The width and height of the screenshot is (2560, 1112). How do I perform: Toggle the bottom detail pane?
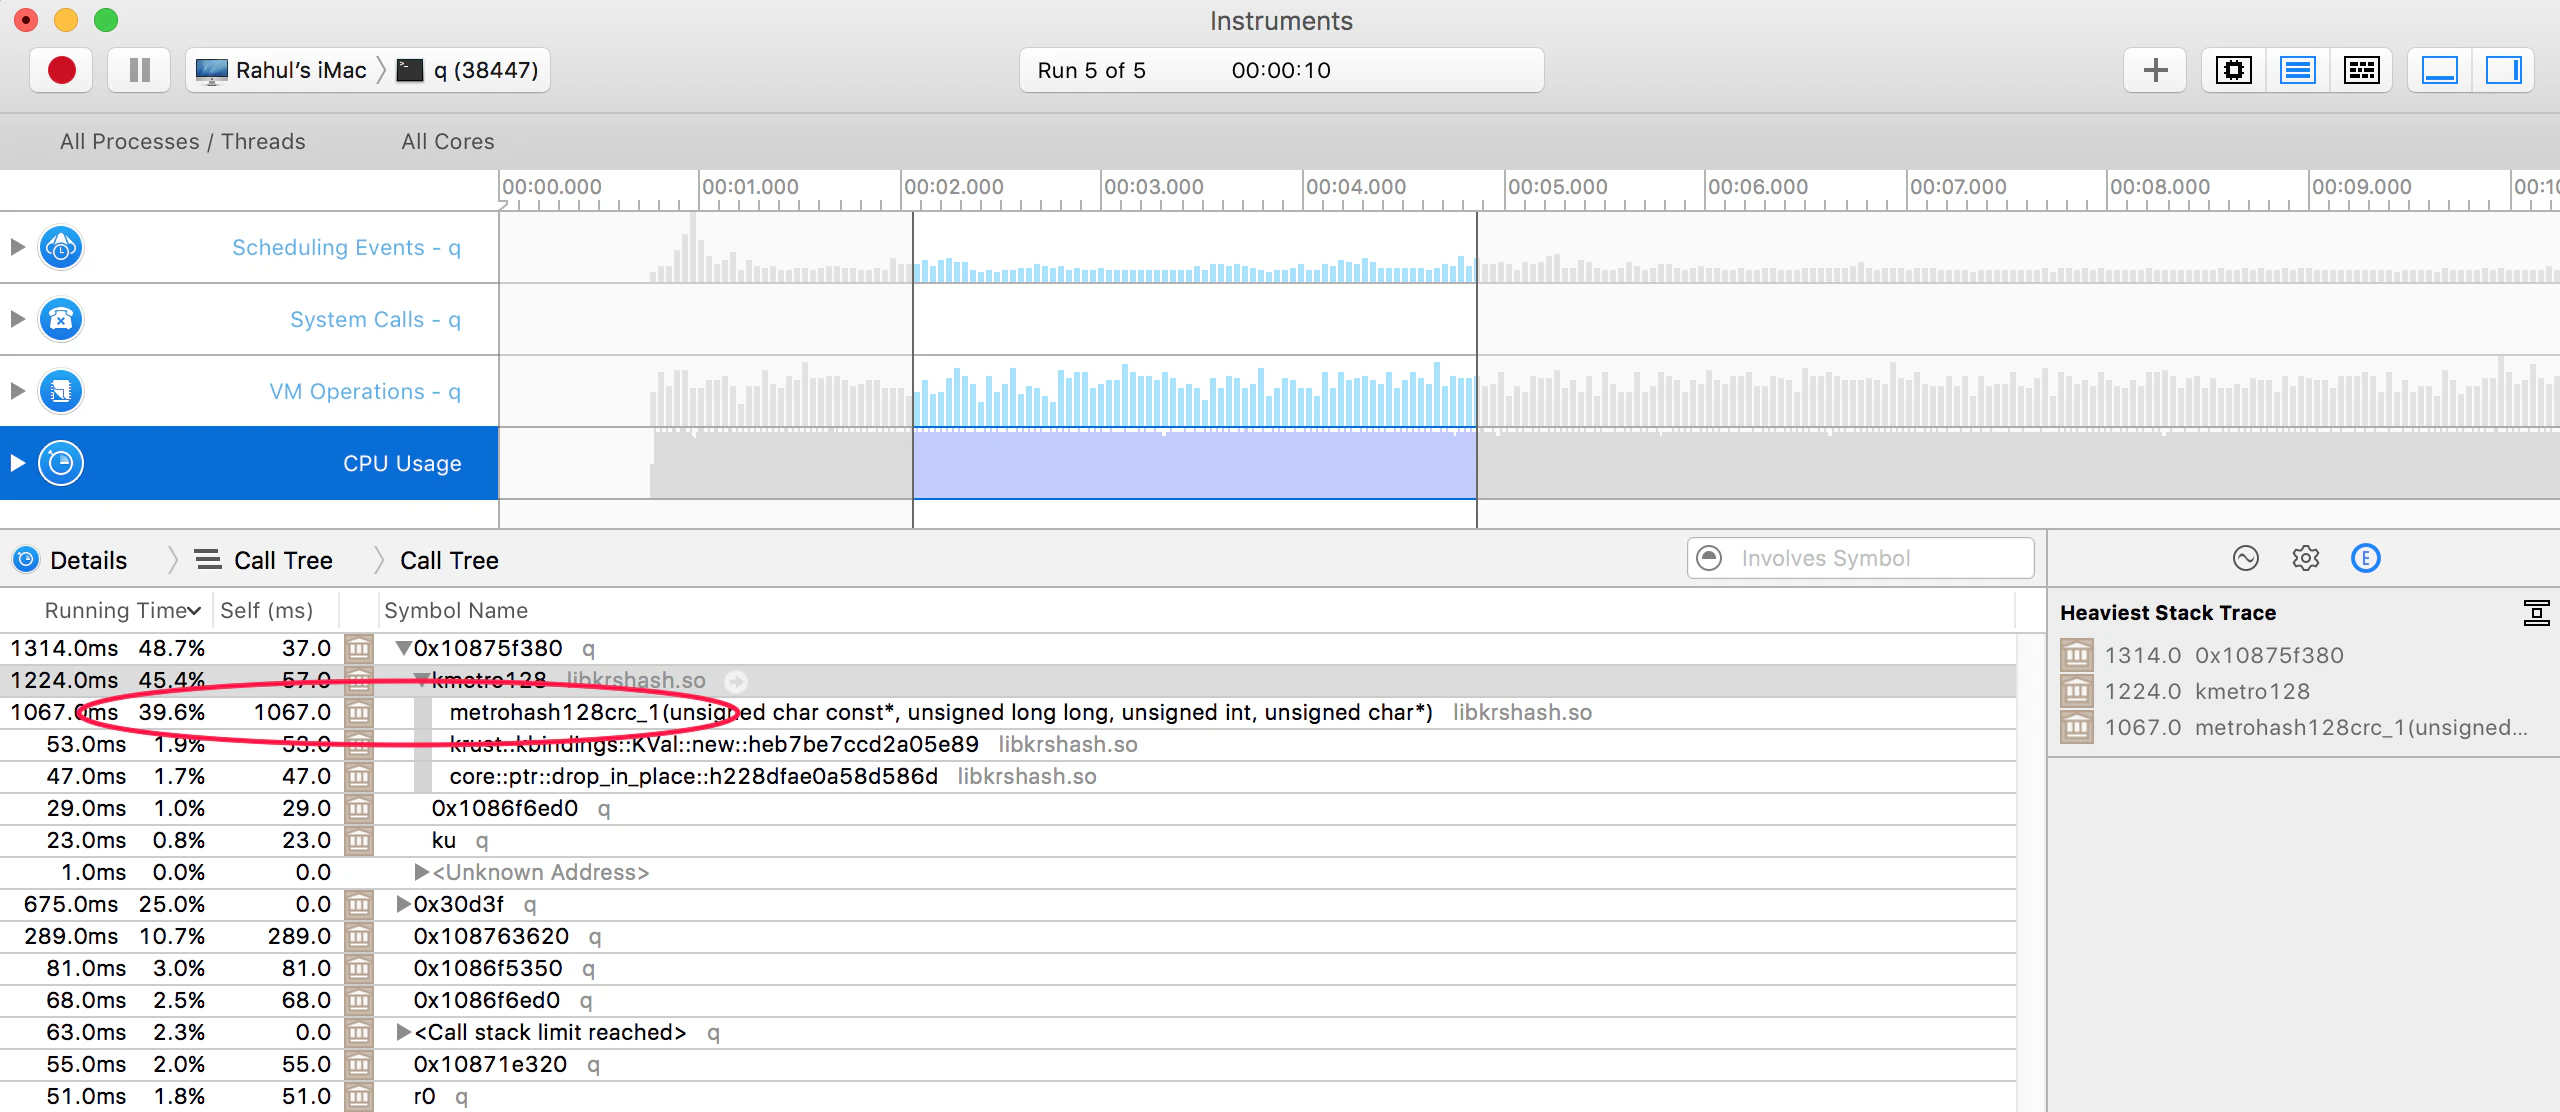click(x=2440, y=70)
